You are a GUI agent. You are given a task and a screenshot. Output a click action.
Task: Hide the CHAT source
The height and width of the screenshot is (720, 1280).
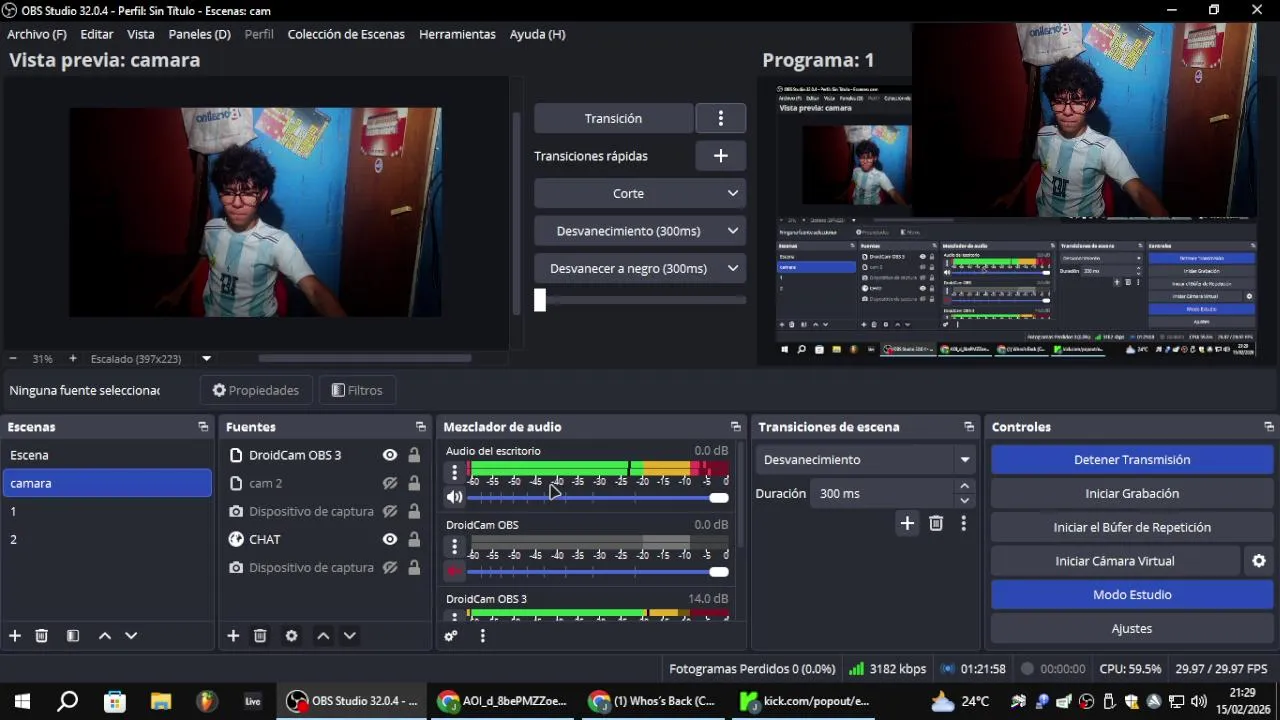(x=390, y=539)
